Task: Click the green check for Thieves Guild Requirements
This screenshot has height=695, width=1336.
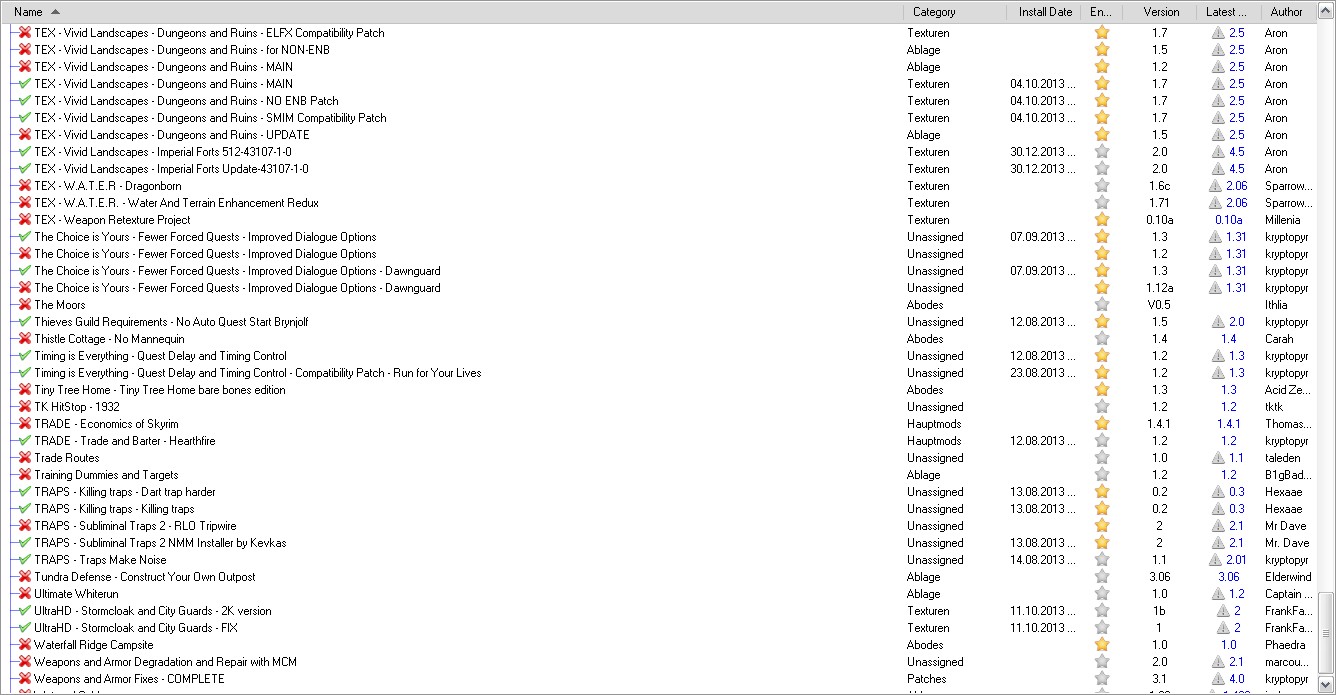Action: pyautogui.click(x=25, y=322)
